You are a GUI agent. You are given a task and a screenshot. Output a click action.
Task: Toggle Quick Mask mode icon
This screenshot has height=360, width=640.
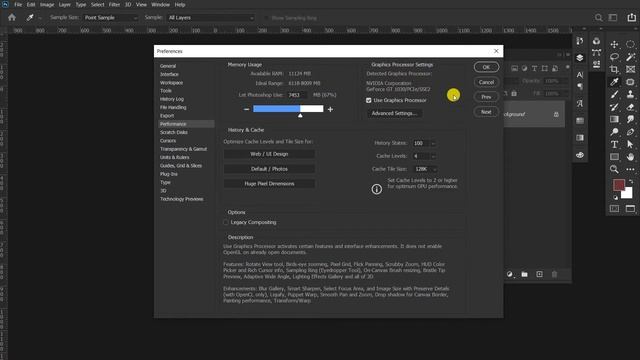pos(614,209)
